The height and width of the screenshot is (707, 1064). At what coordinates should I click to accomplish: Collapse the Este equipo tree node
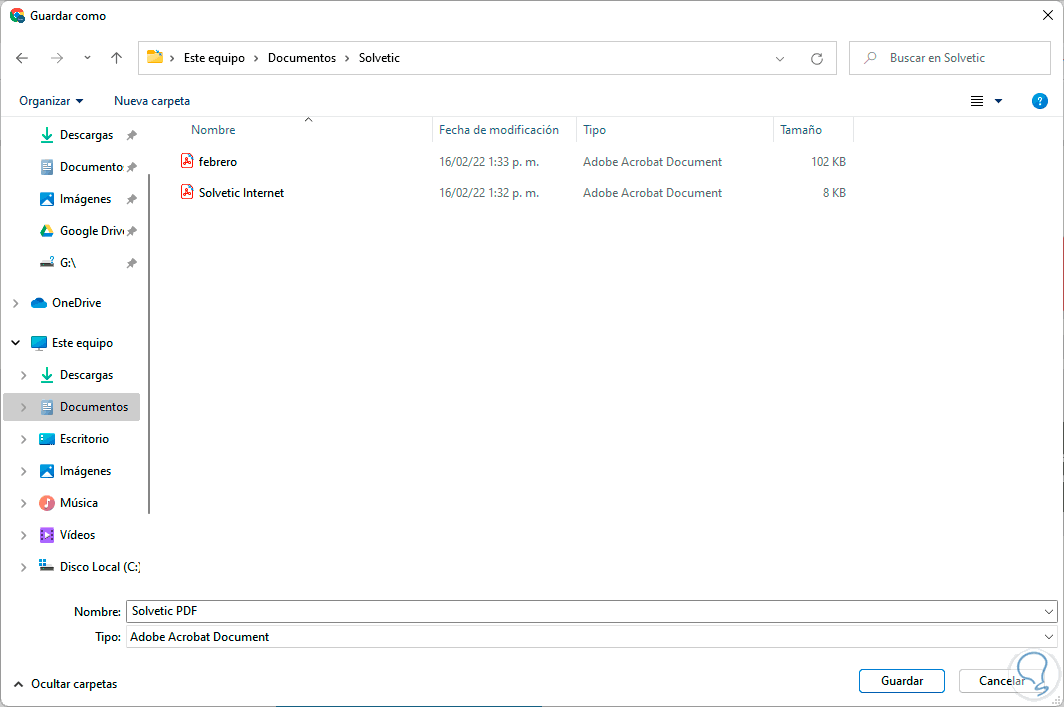(x=16, y=343)
